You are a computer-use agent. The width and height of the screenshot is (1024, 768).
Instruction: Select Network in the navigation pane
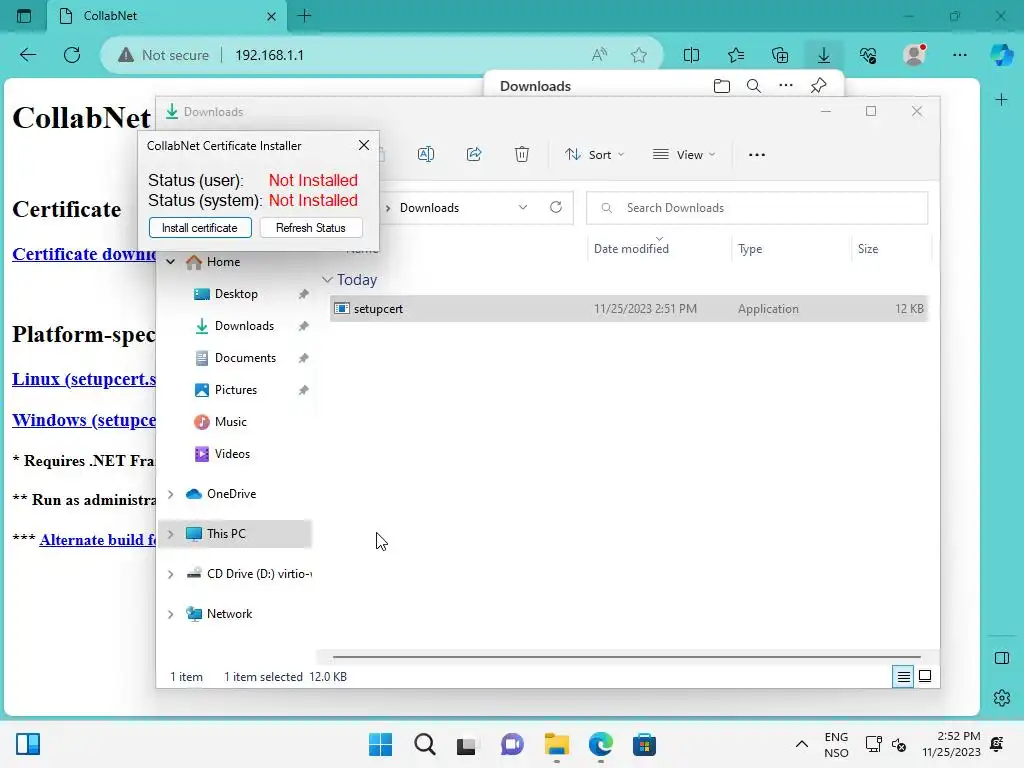[229, 614]
